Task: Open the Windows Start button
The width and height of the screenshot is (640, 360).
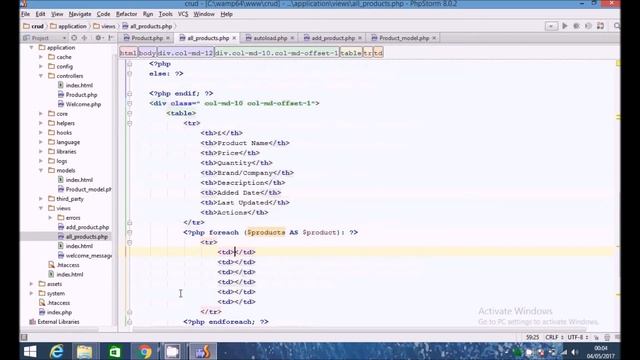Action: 30,351
